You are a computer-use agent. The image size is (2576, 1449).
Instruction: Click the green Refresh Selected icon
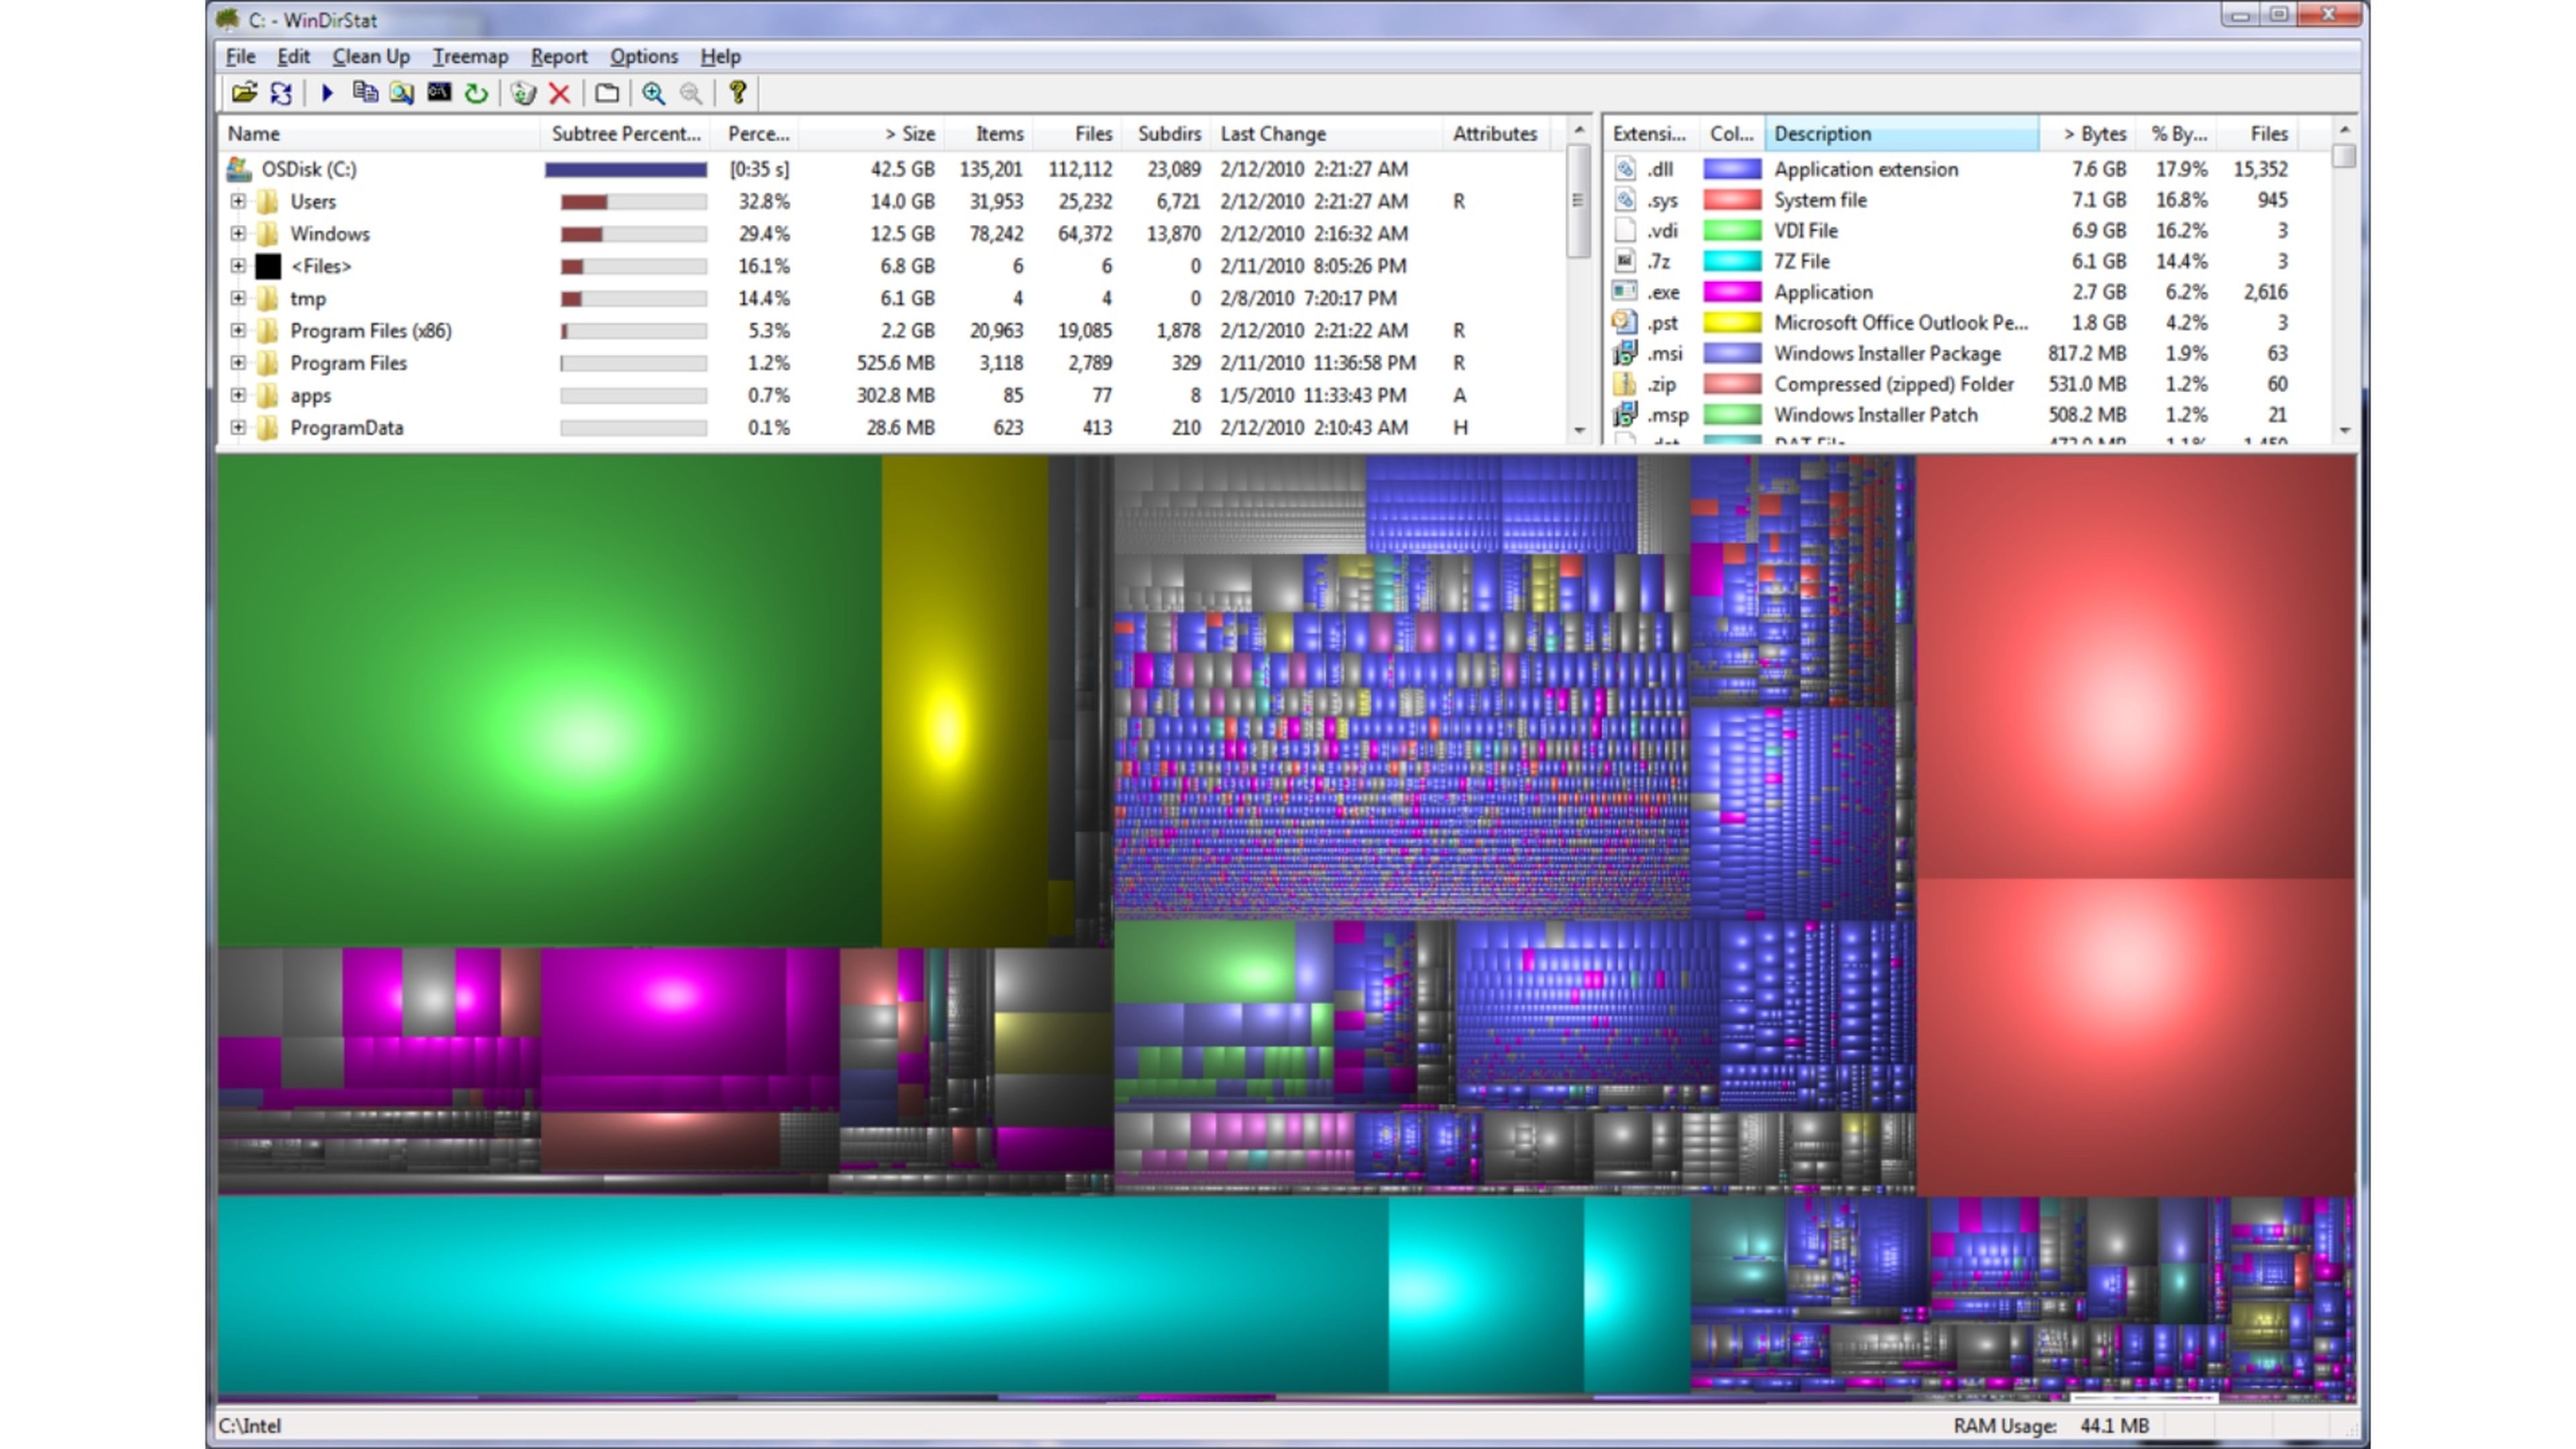[476, 93]
